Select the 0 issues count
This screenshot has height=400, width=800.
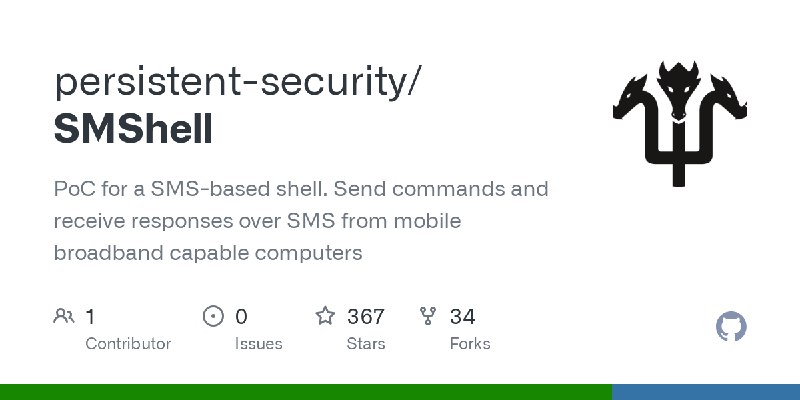(241, 317)
